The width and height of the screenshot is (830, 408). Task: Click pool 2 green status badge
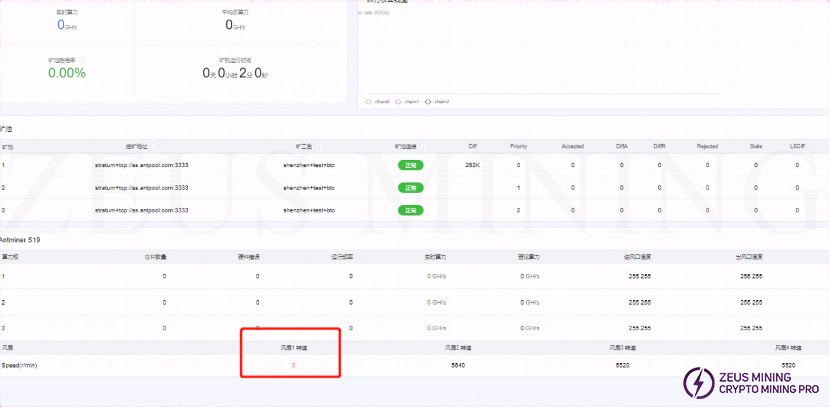[x=410, y=187]
